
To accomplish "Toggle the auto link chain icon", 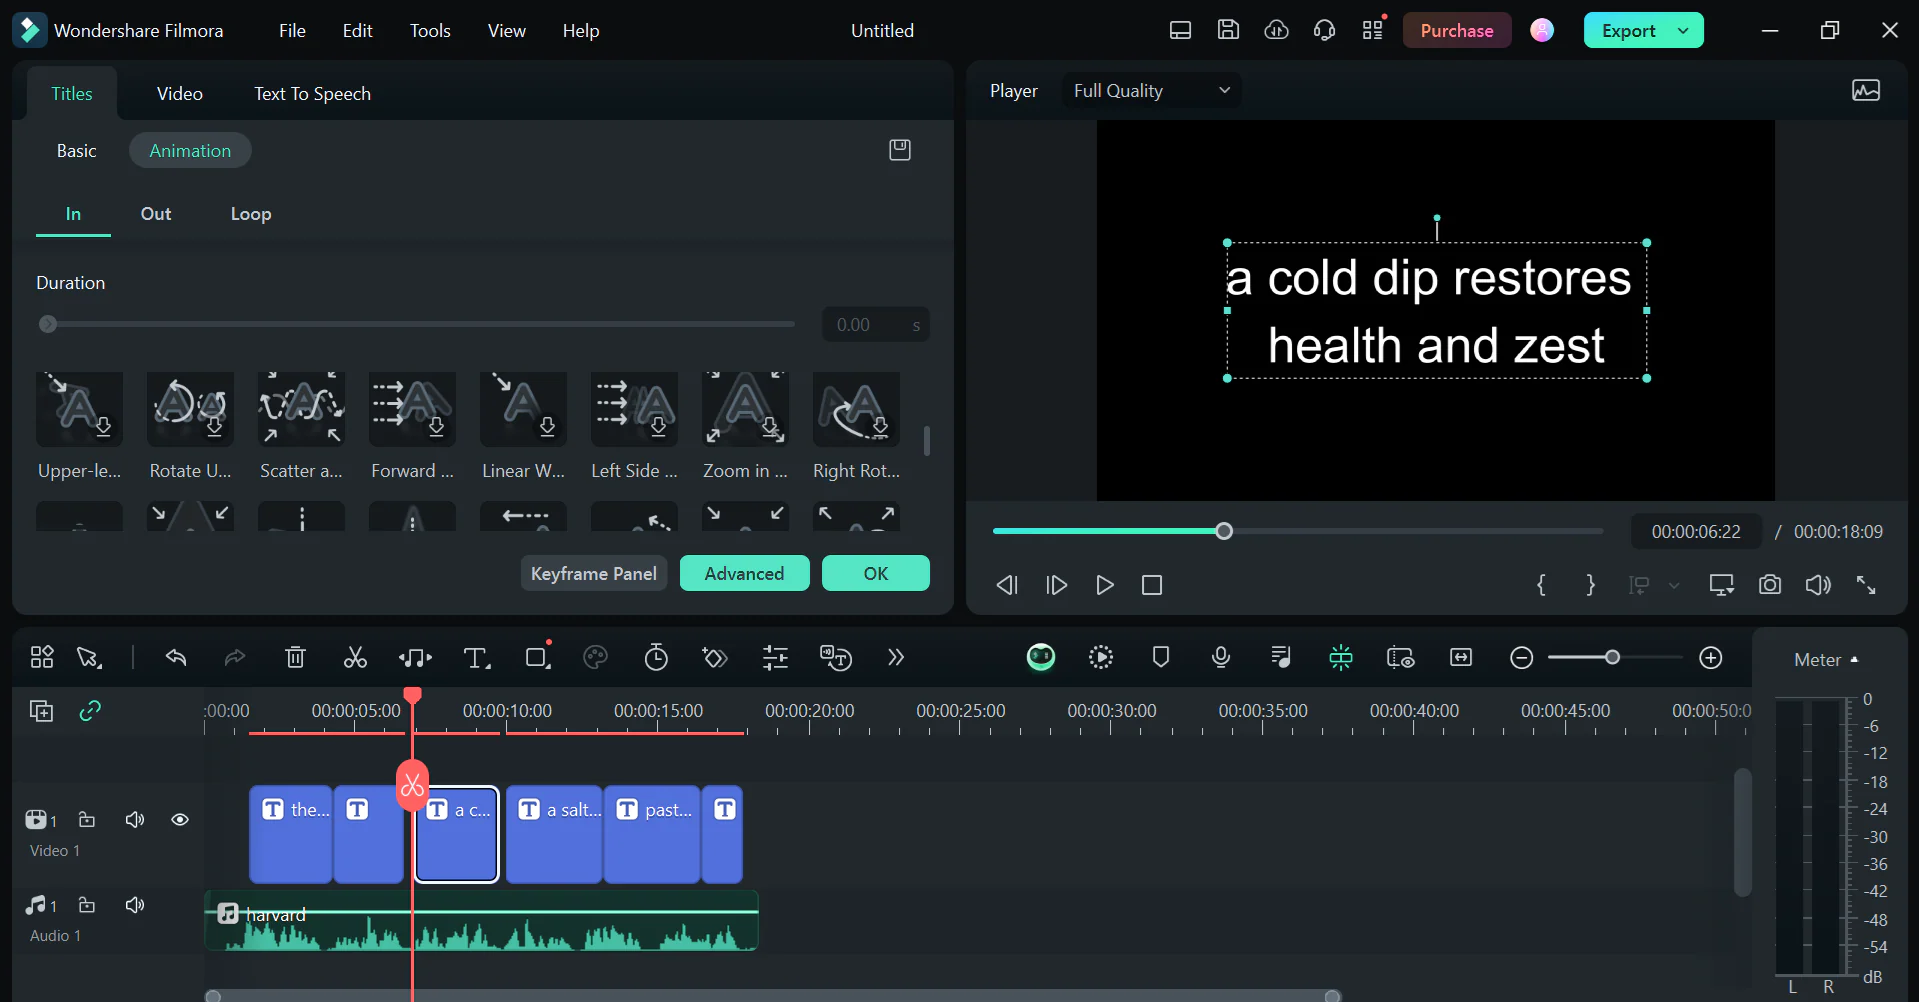I will 90,711.
